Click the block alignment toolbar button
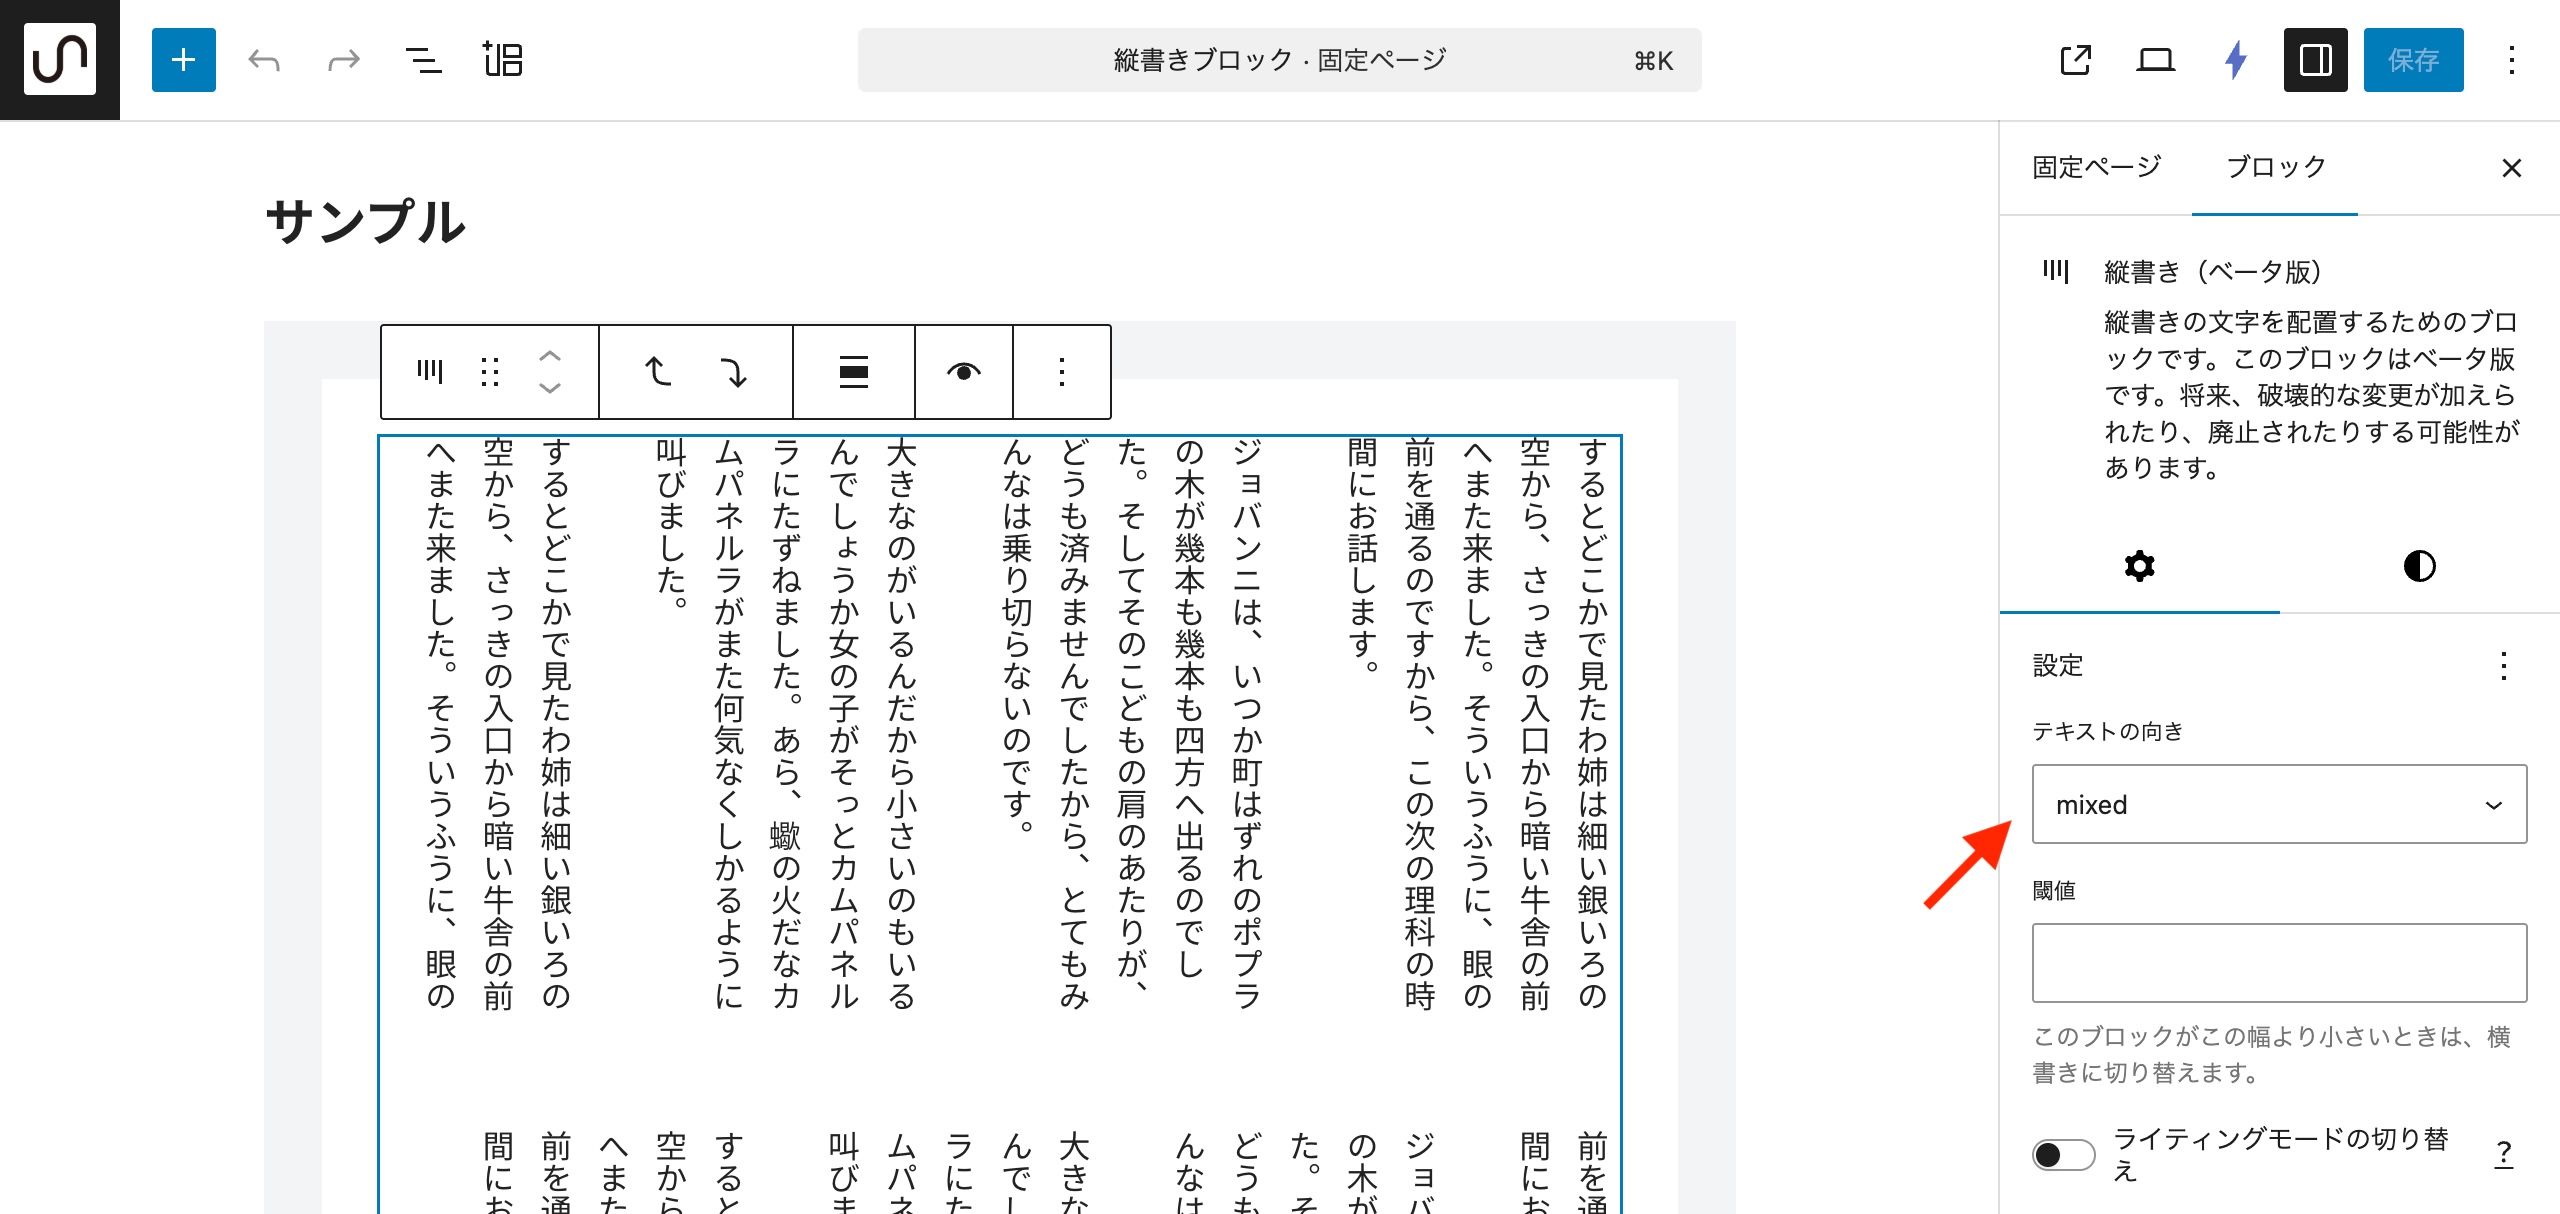 853,372
